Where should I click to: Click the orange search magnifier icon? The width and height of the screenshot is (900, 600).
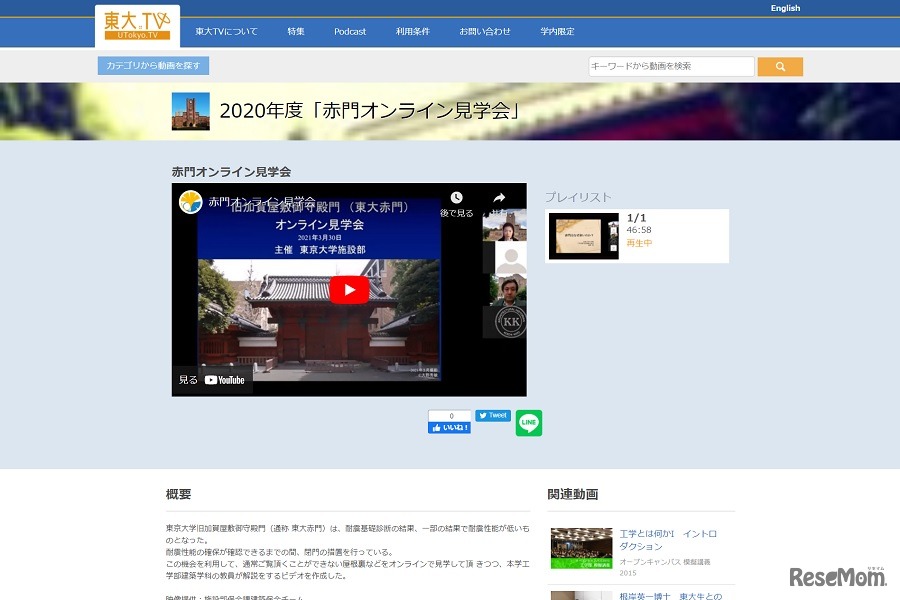[779, 66]
